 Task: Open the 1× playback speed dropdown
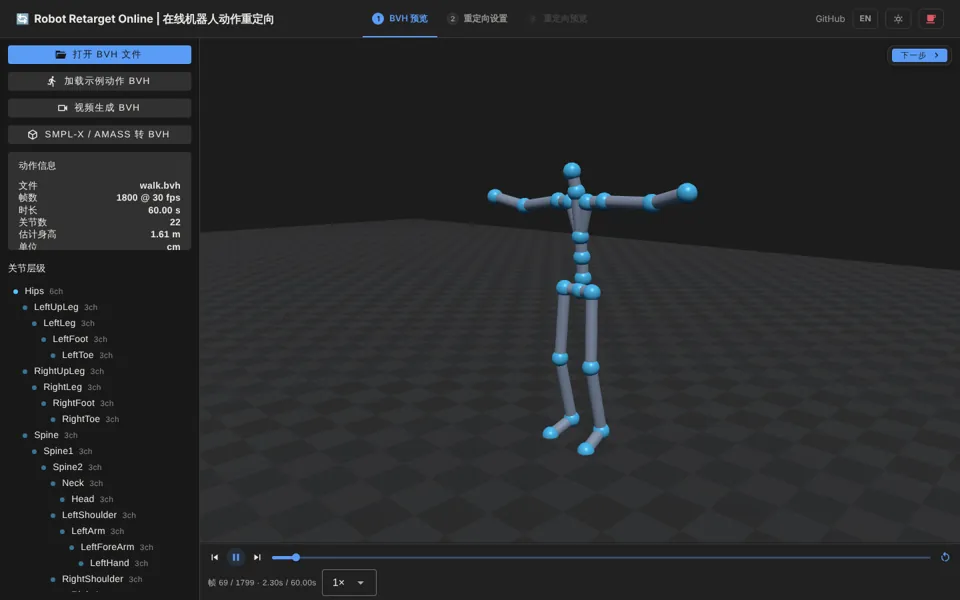(x=349, y=583)
